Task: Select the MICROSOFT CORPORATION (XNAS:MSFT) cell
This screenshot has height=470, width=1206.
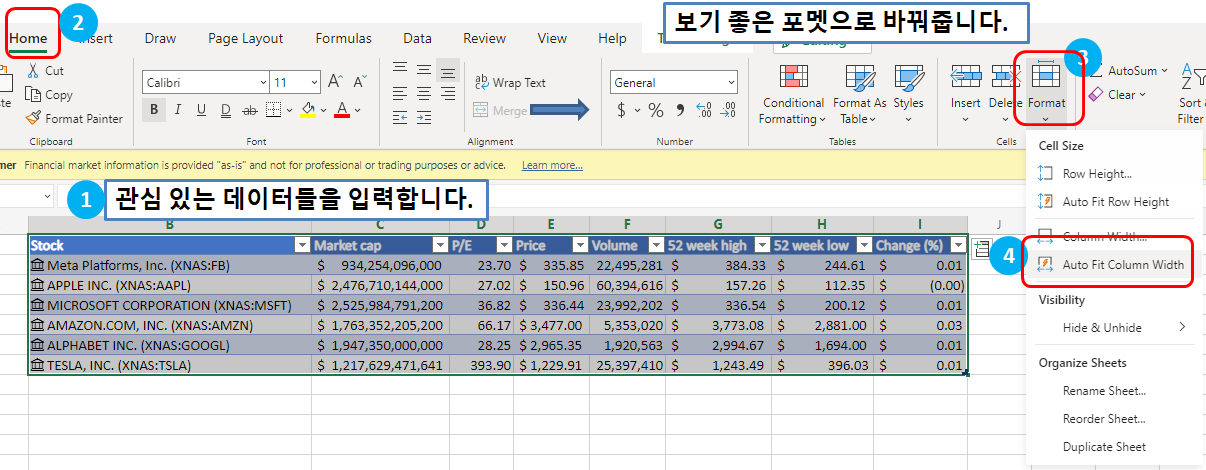Action: click(169, 305)
